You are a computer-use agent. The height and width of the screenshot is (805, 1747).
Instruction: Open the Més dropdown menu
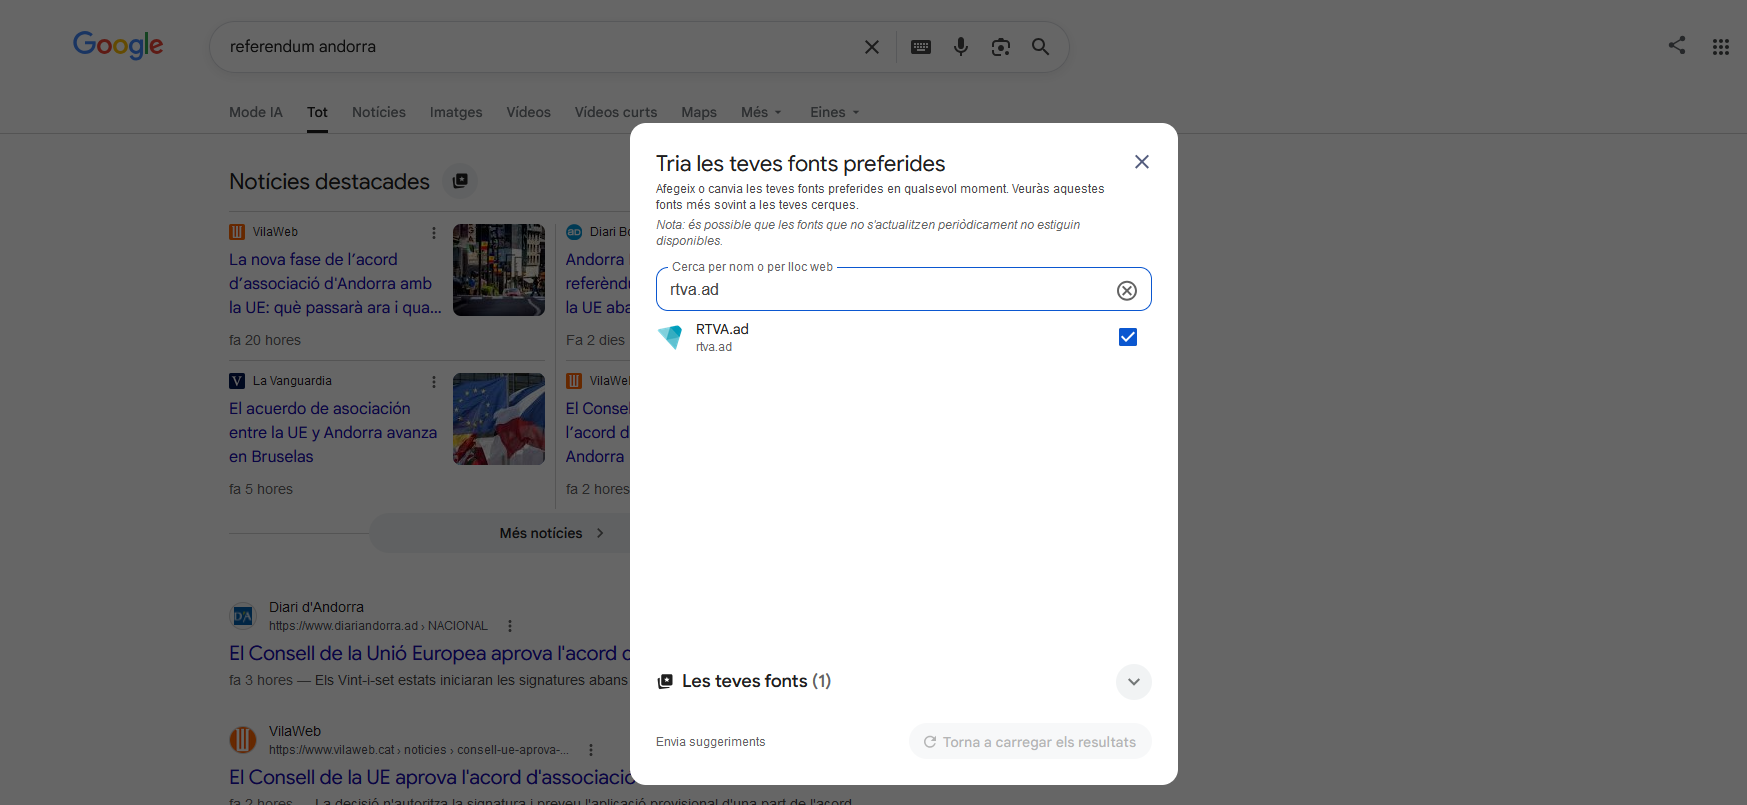pos(761,112)
